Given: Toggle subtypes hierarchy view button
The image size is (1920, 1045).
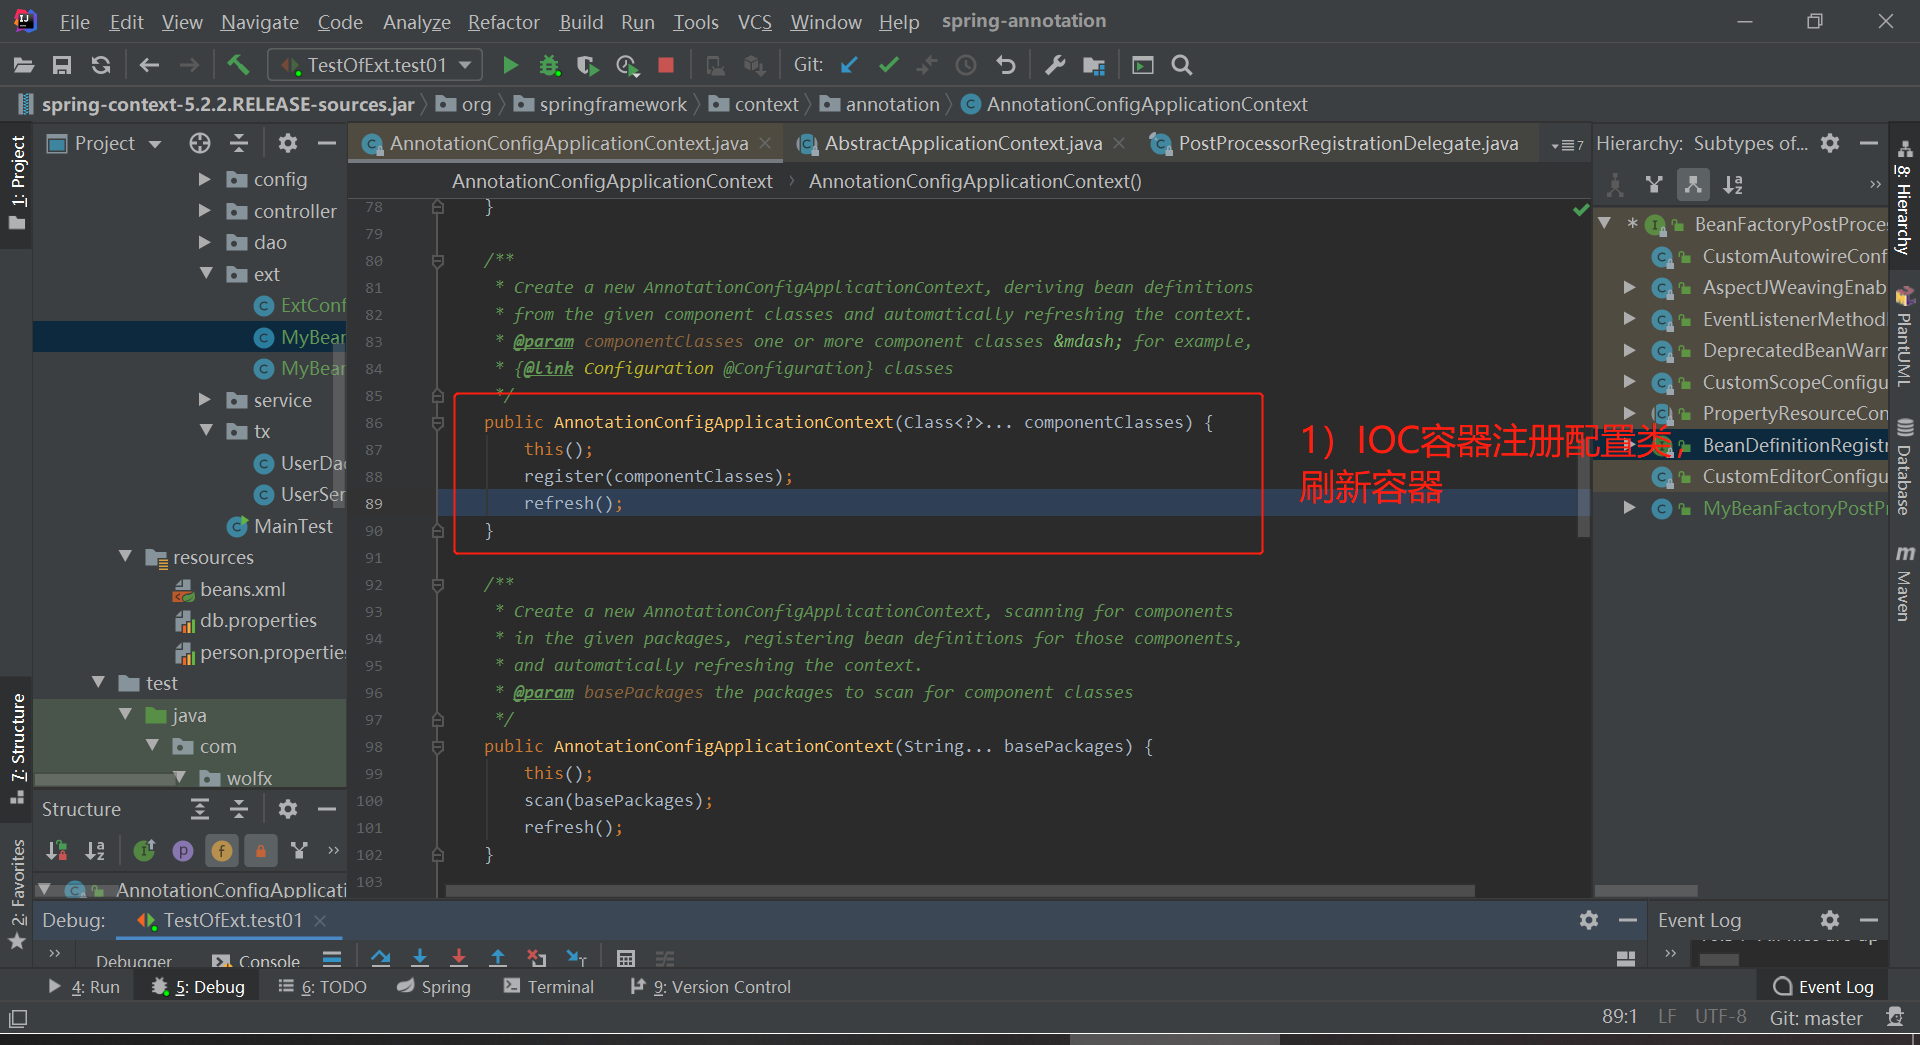Looking at the screenshot, I should (x=1693, y=185).
